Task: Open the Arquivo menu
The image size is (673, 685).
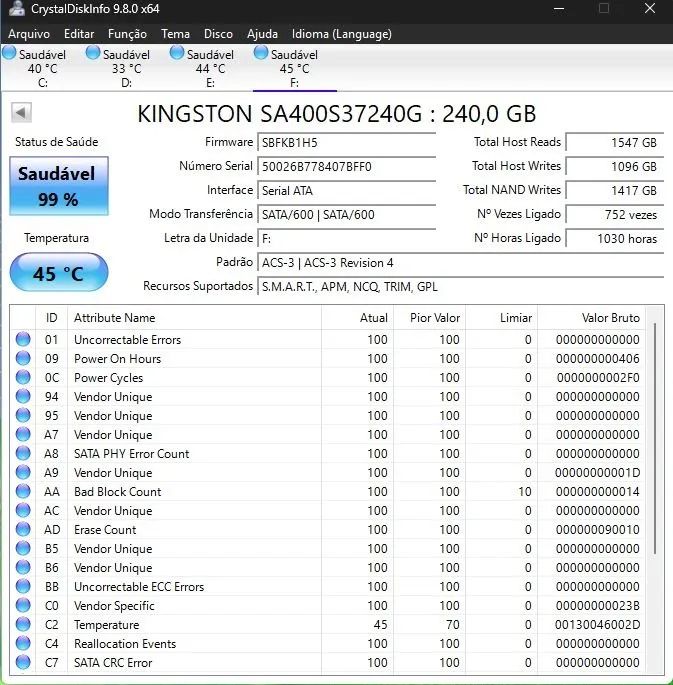Action: [x=29, y=34]
